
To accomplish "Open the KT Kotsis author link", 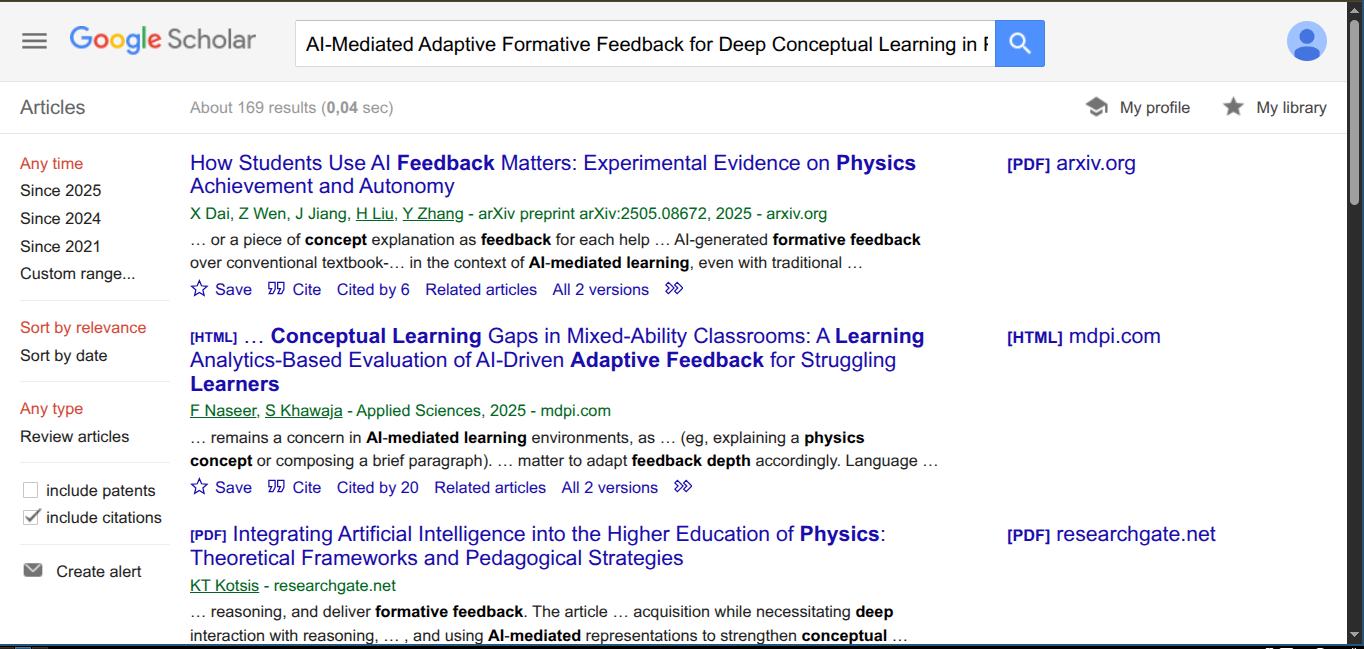I will [224, 585].
